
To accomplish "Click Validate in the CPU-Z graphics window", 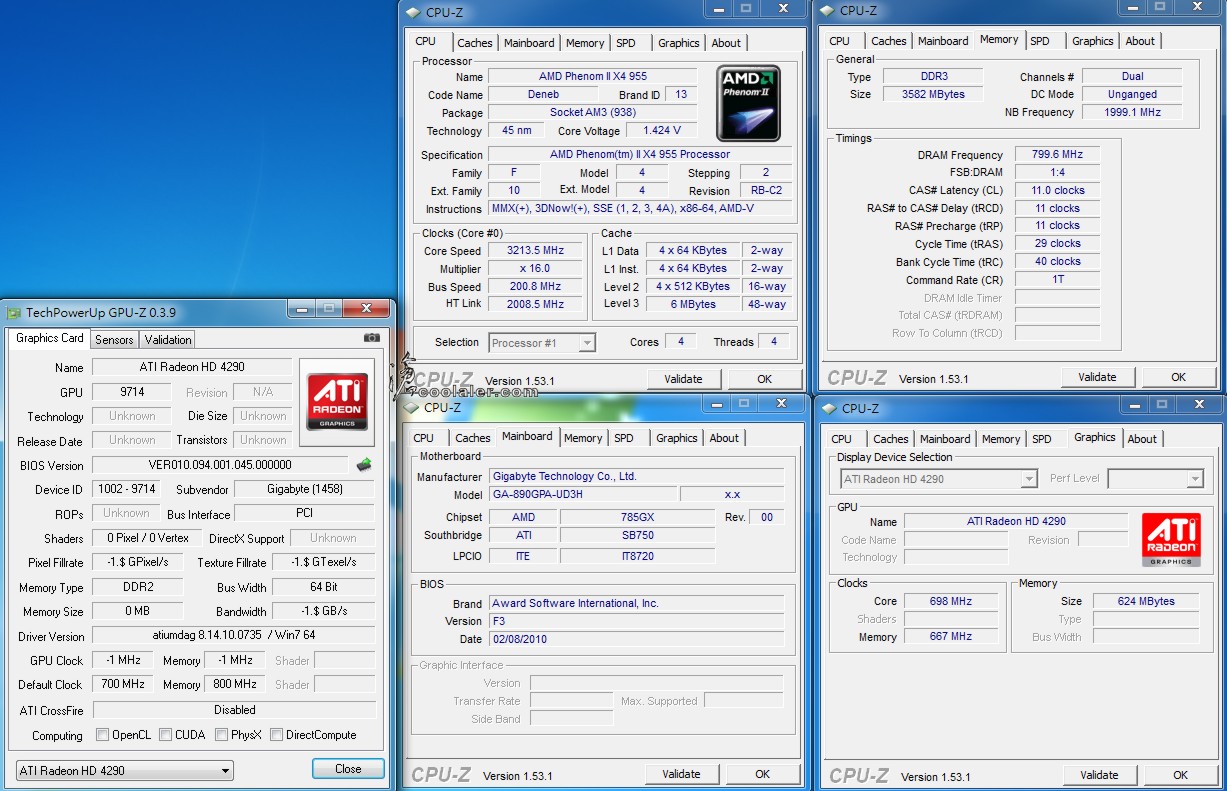I will [x=1099, y=775].
